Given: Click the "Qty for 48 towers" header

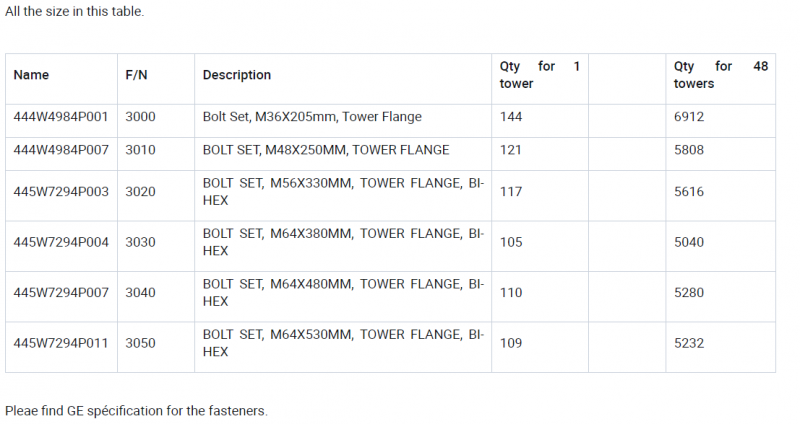Looking at the screenshot, I should pyautogui.click(x=720, y=75).
